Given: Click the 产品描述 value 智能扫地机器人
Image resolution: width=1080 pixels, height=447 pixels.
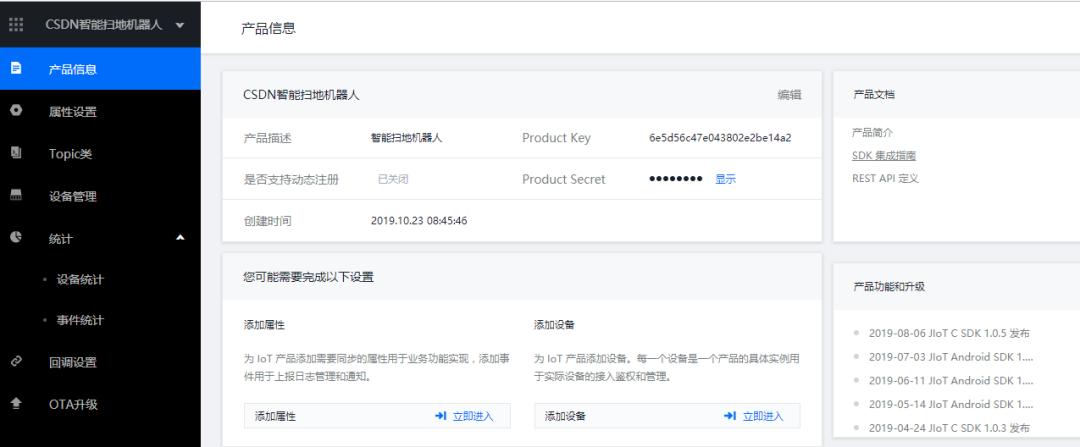Looking at the screenshot, I should [406, 138].
